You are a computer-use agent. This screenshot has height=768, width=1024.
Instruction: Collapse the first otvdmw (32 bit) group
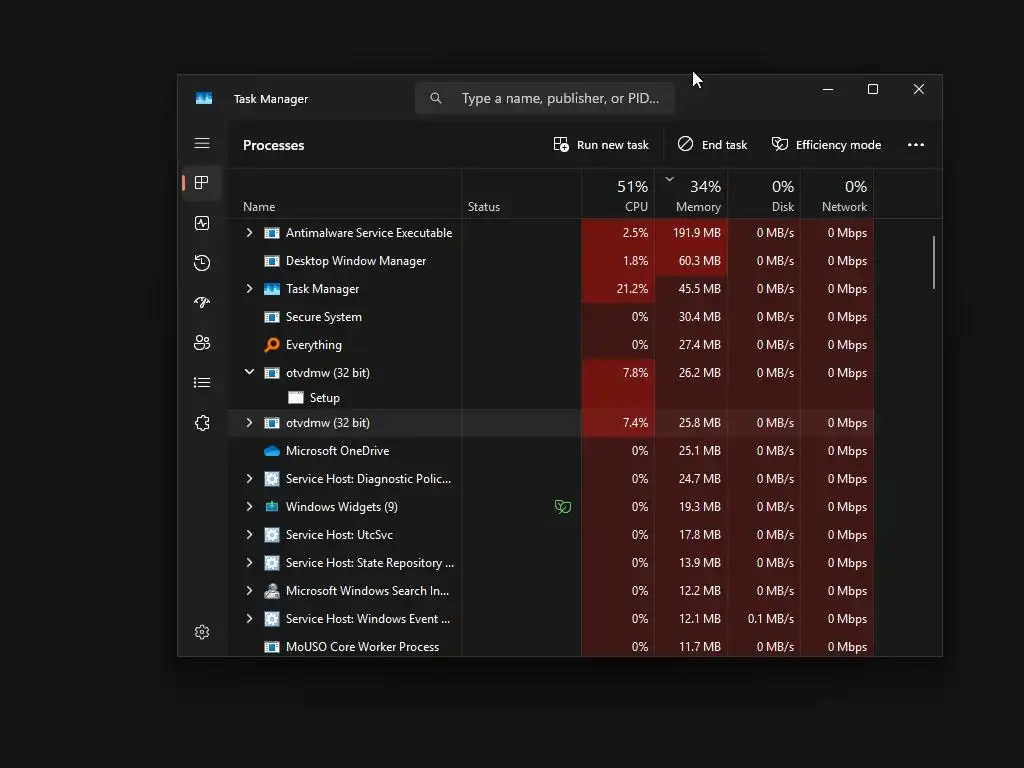249,372
